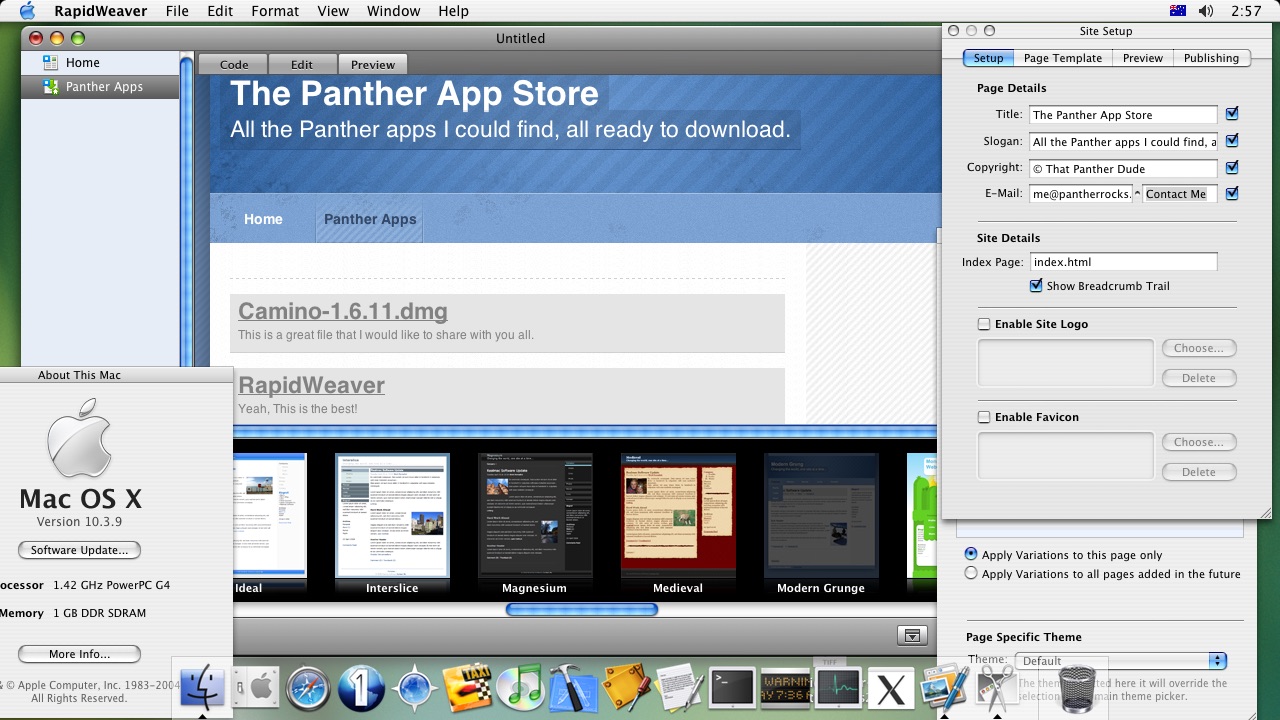1280x720 pixels.
Task: Click Software Update in About This Mac
Action: point(79,550)
